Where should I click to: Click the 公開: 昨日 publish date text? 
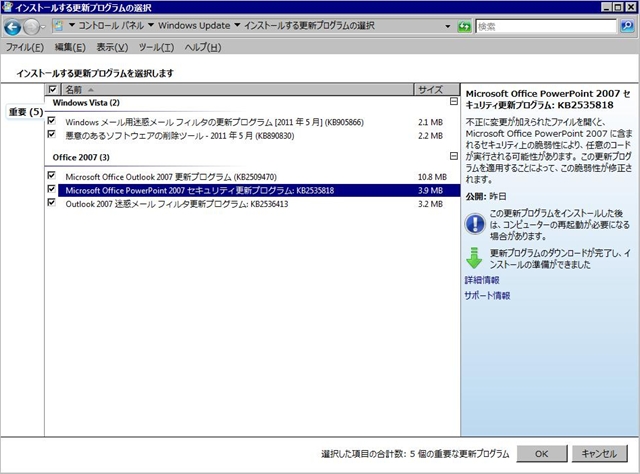486,196
